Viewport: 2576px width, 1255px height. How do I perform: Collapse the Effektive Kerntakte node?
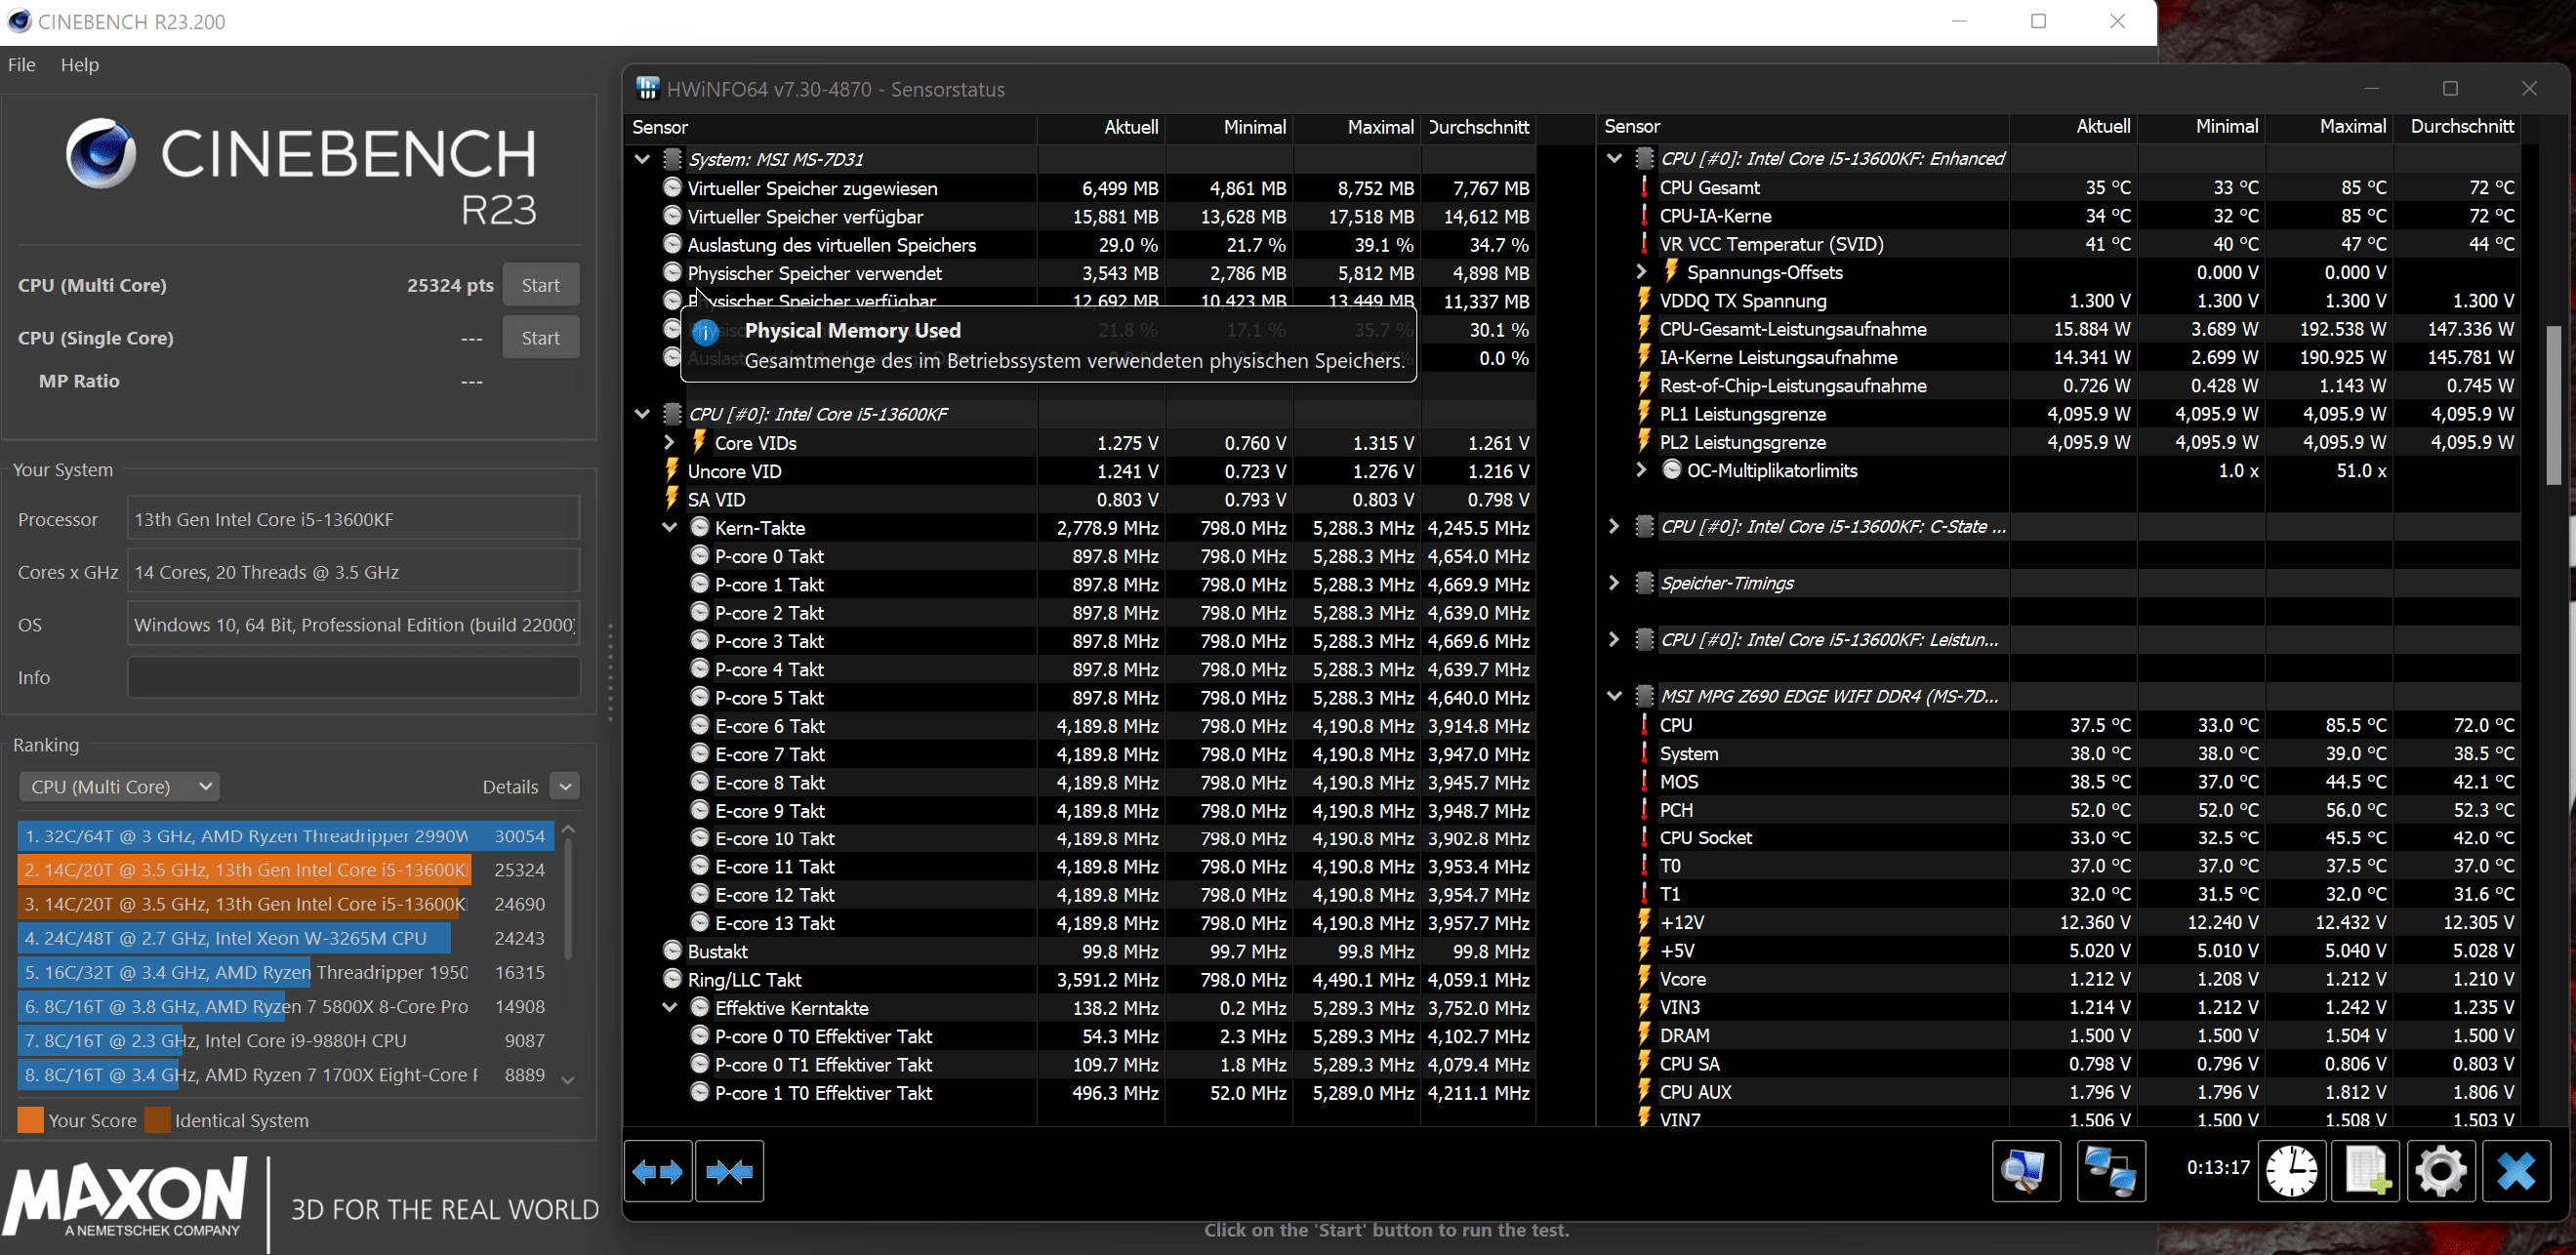click(x=670, y=1007)
